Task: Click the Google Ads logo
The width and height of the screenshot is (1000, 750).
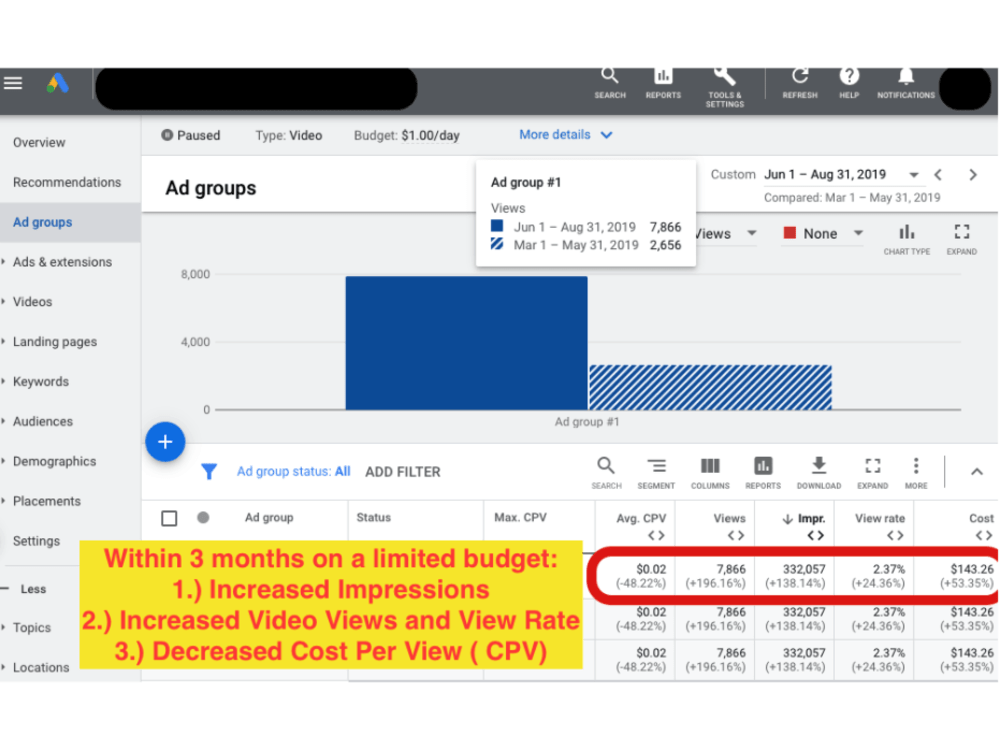Action: [x=57, y=83]
